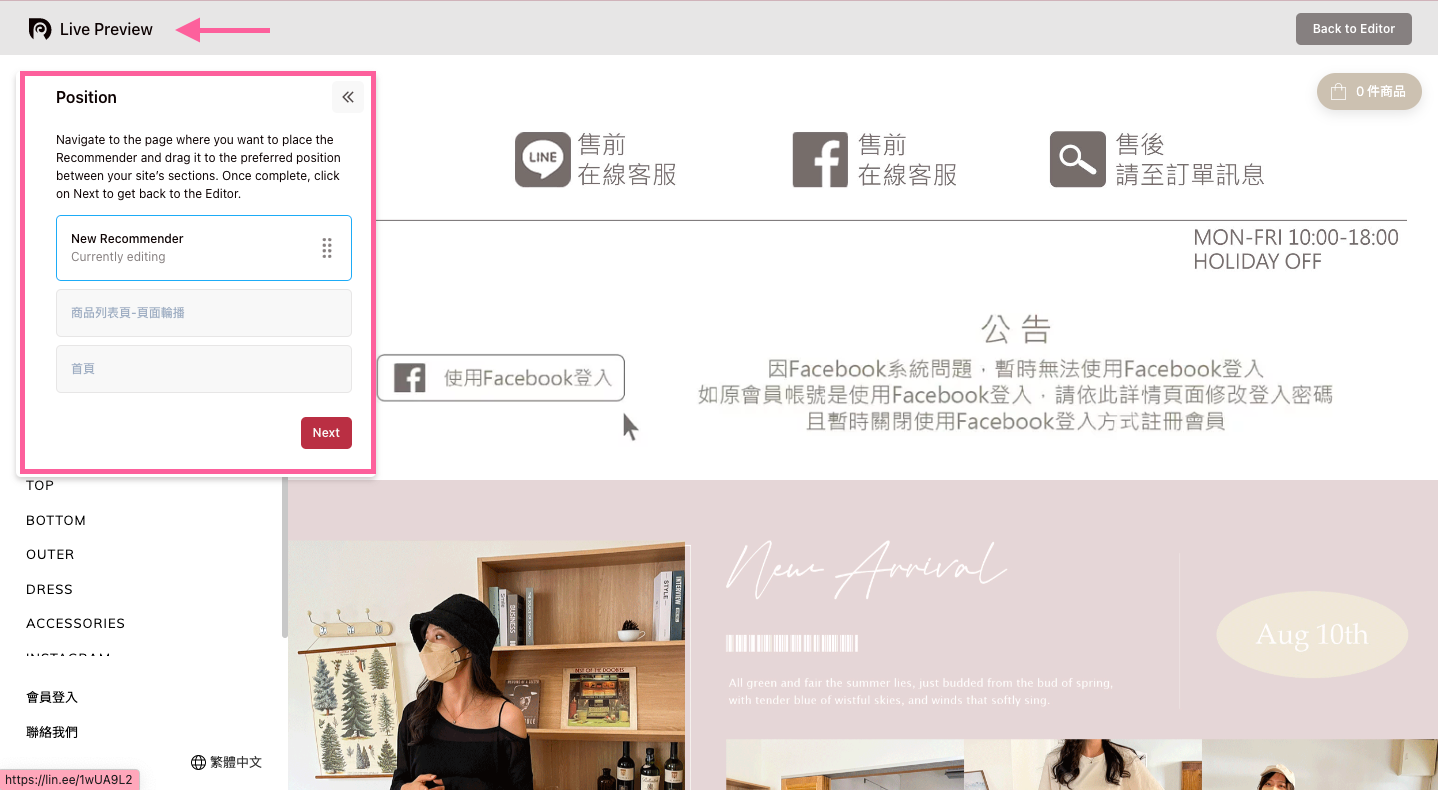Open the TOP category

coord(40,486)
